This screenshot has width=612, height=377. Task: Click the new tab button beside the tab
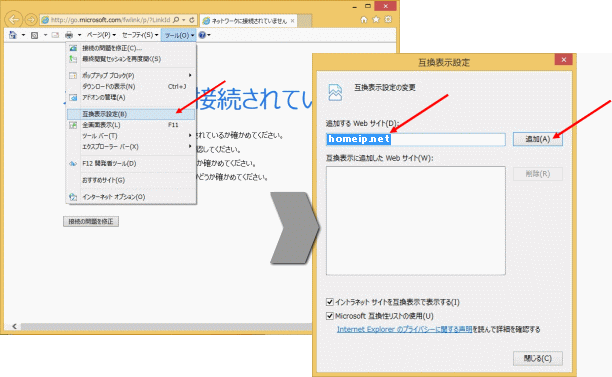(305, 20)
